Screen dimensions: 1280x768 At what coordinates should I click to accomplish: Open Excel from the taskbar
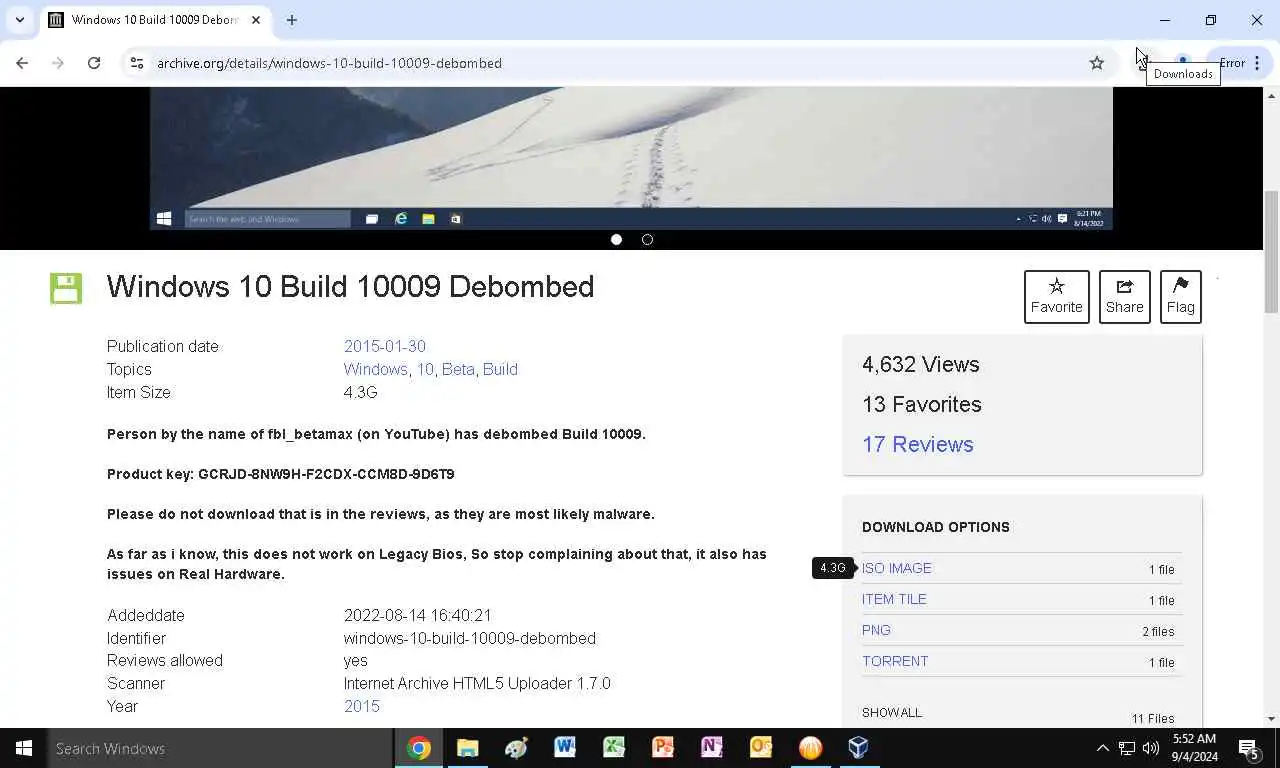pyautogui.click(x=614, y=748)
